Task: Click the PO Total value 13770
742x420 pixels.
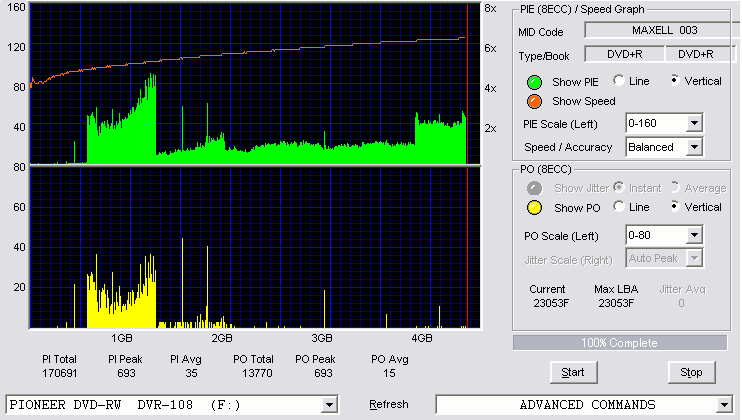Action: click(x=257, y=373)
